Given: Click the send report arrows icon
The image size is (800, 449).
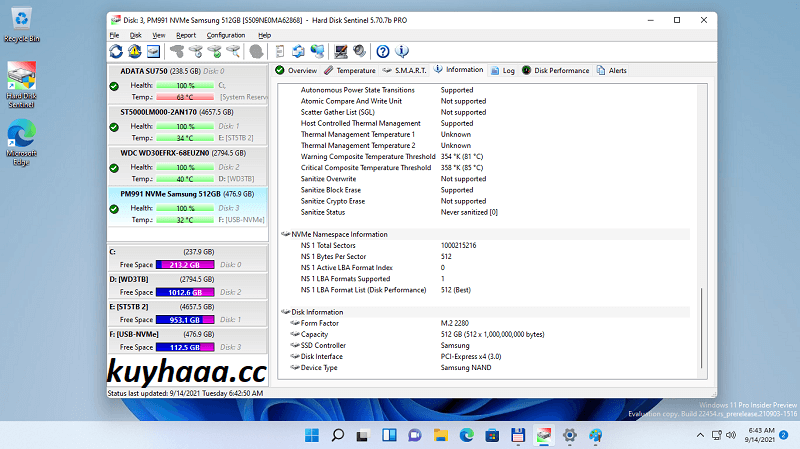Looking at the screenshot, I should pyautogui.click(x=298, y=51).
